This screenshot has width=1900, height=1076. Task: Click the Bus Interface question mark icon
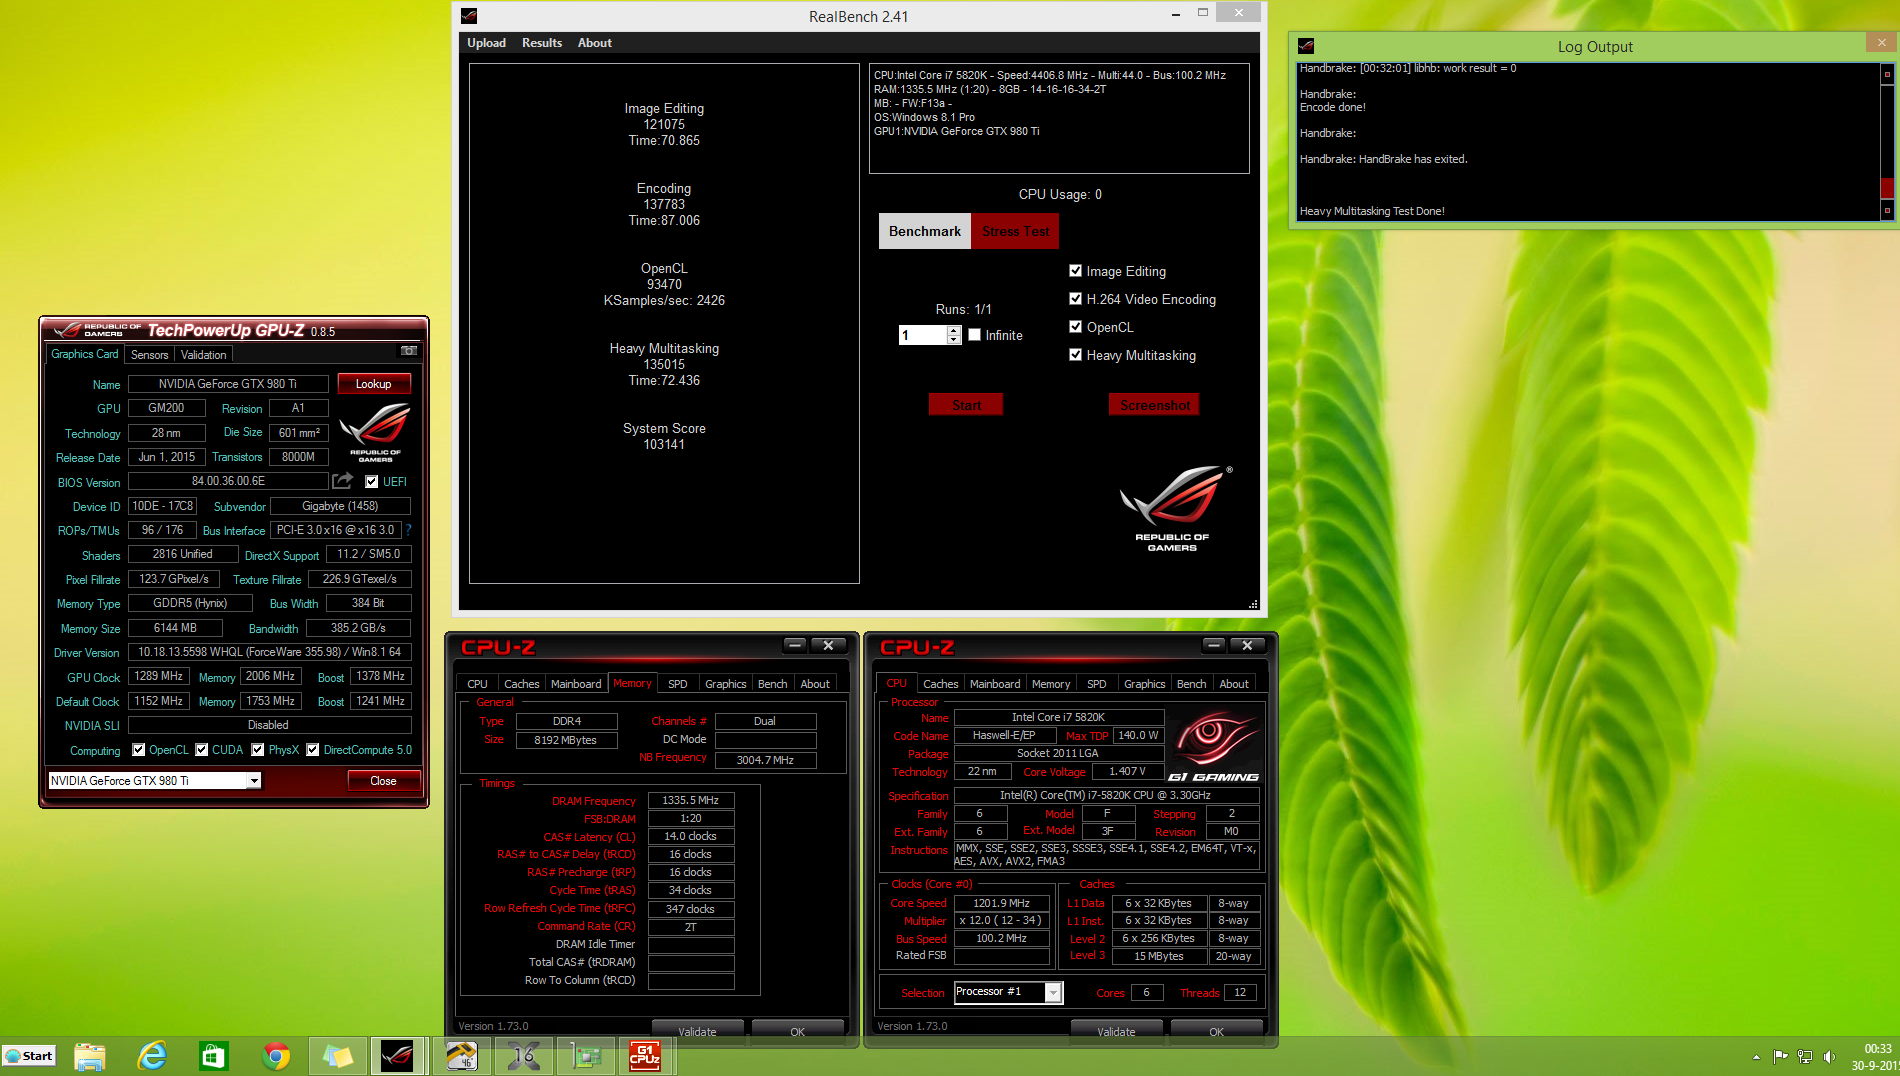(408, 530)
